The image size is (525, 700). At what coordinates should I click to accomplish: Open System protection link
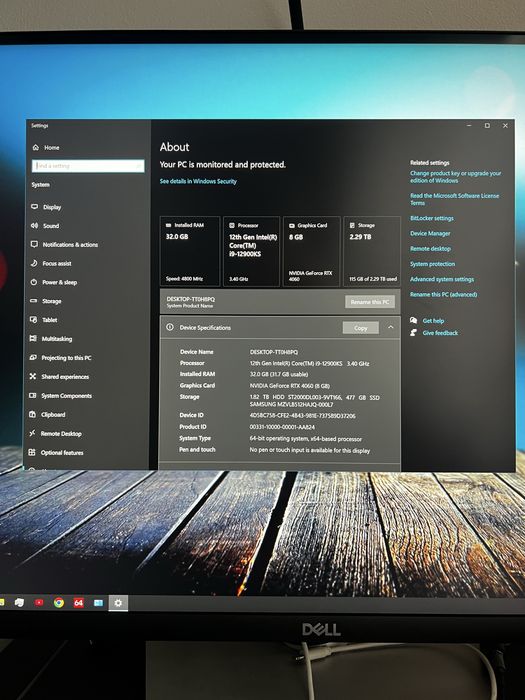[x=432, y=264]
